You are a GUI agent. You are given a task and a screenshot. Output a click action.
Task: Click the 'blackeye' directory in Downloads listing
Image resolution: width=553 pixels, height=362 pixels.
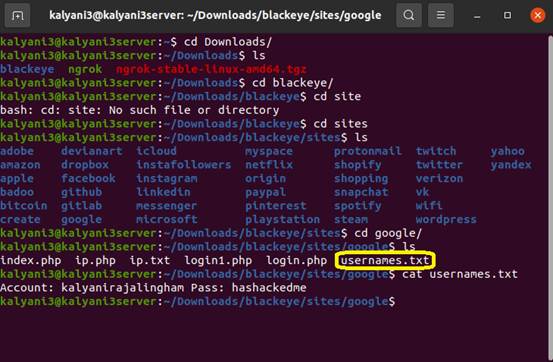tap(27, 69)
